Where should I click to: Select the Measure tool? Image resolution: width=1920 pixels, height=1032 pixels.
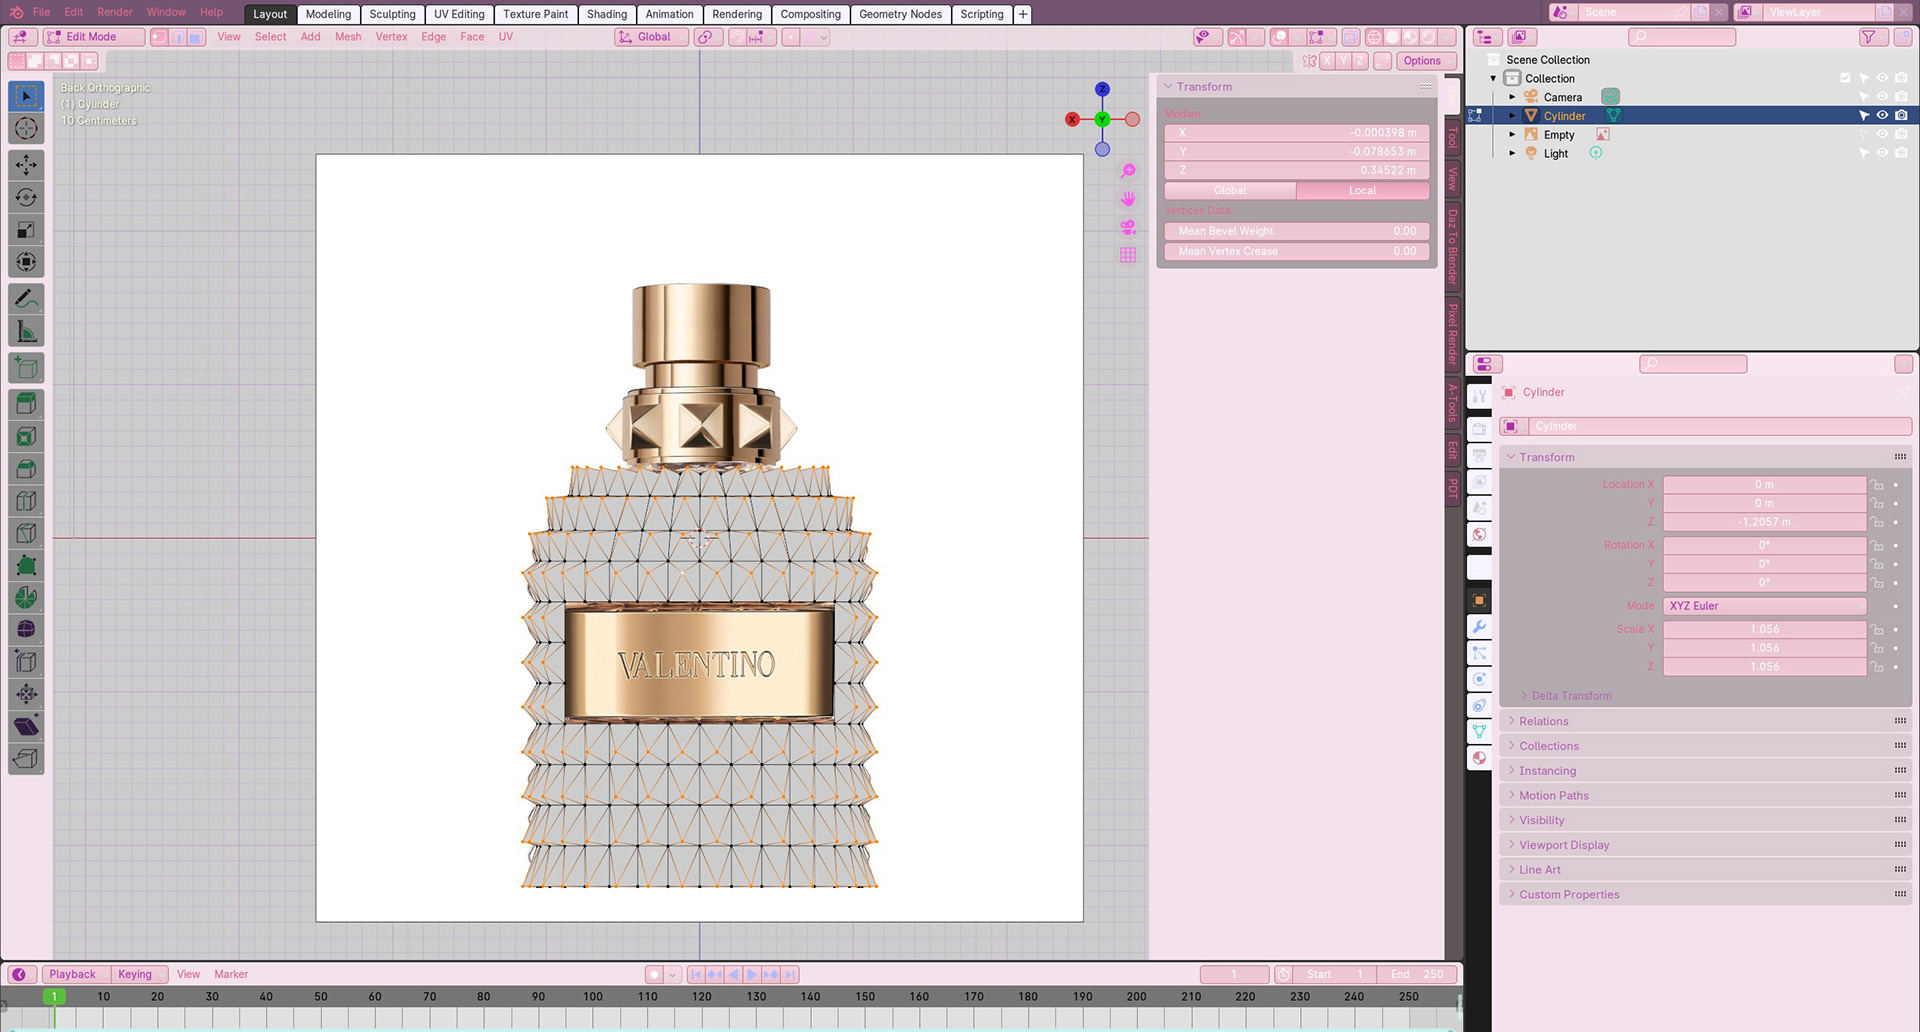coord(26,331)
